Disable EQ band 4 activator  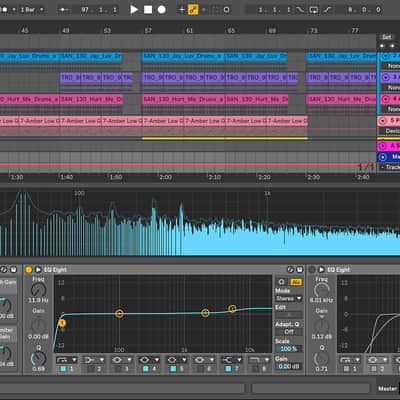point(145,369)
